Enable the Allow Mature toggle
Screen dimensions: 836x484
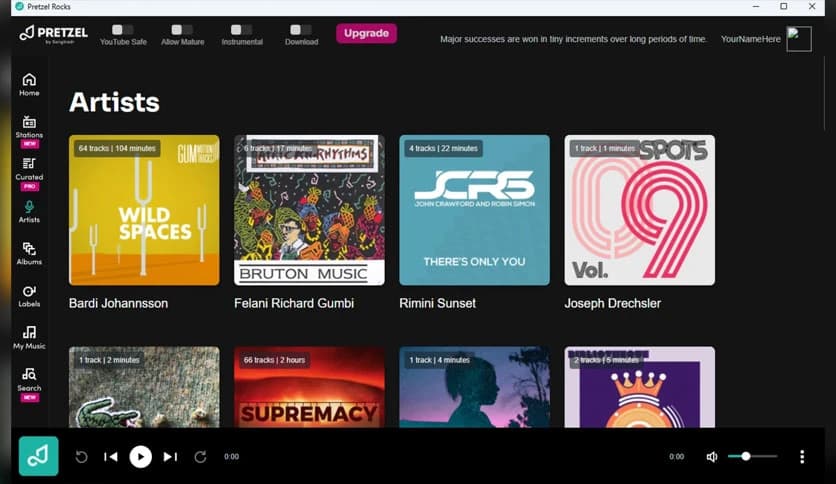(182, 30)
